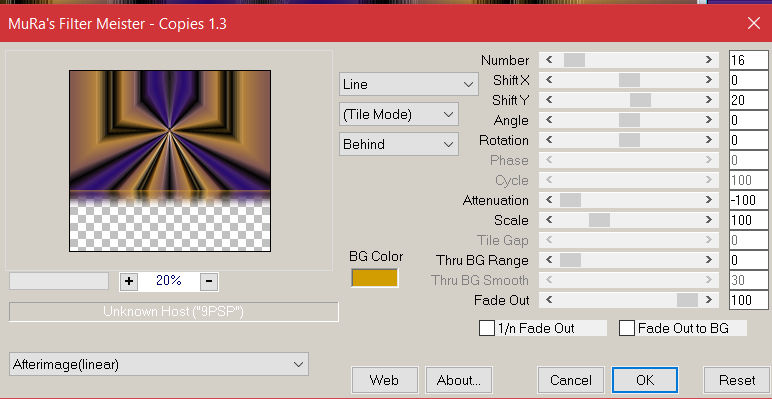Click the Reset button
The height and width of the screenshot is (399, 772).
[737, 380]
